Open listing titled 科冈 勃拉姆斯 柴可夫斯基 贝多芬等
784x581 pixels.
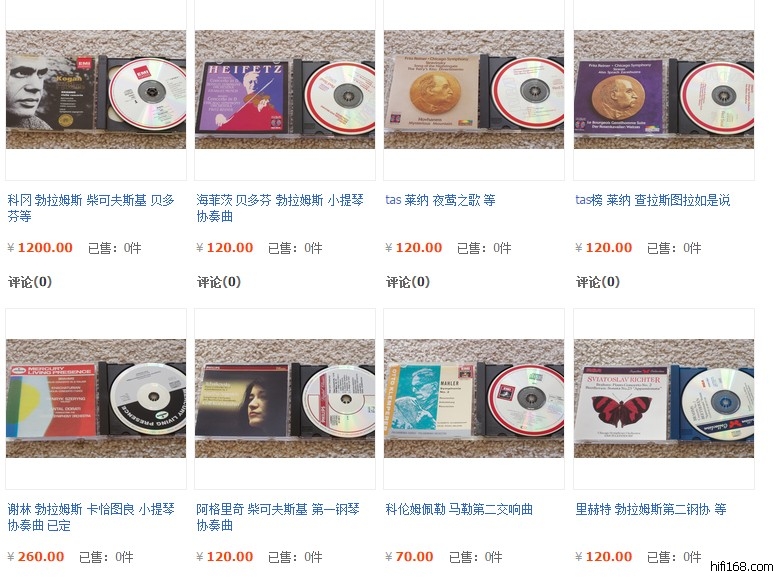tap(91, 208)
